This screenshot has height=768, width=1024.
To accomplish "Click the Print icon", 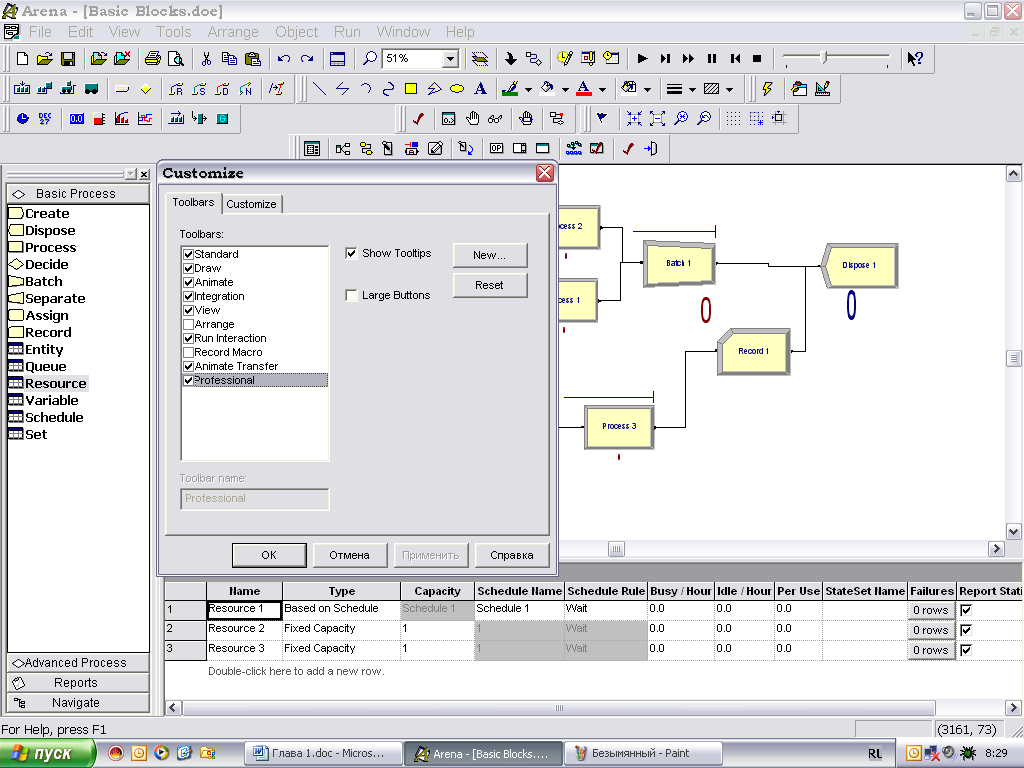I will [x=153, y=59].
